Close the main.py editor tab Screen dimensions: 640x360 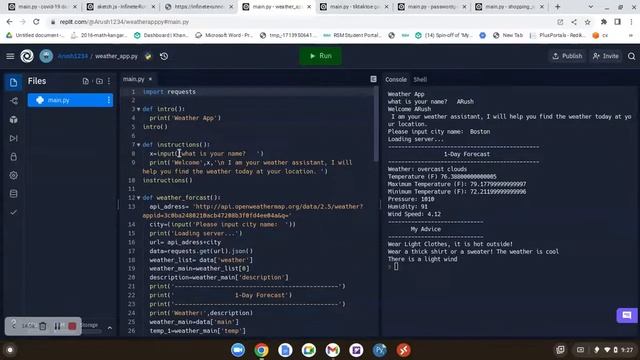coord(150,79)
